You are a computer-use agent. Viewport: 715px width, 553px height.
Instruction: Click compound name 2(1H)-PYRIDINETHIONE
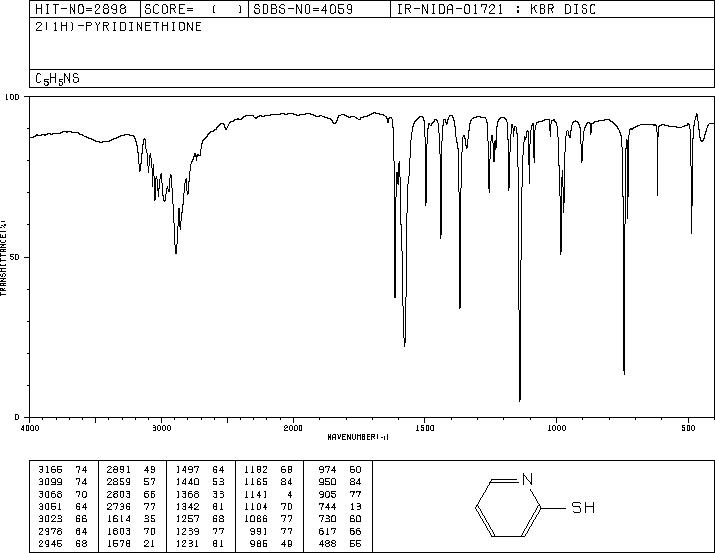119,27
